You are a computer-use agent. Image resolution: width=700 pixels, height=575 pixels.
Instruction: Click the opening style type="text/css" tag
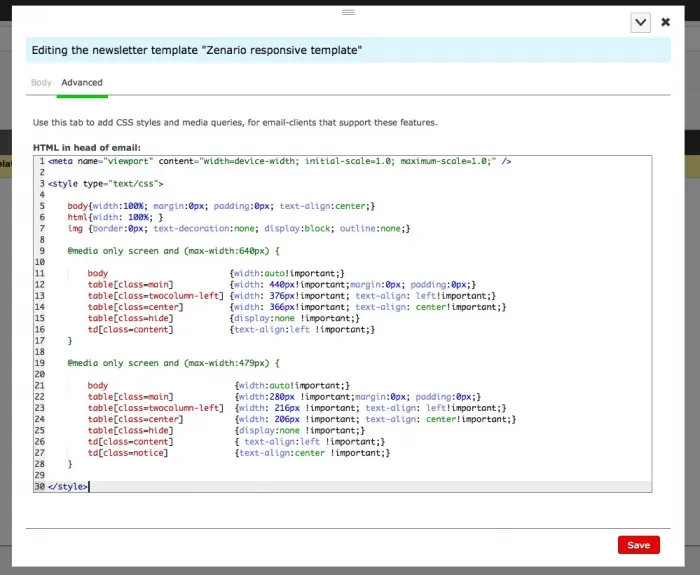click(106, 183)
